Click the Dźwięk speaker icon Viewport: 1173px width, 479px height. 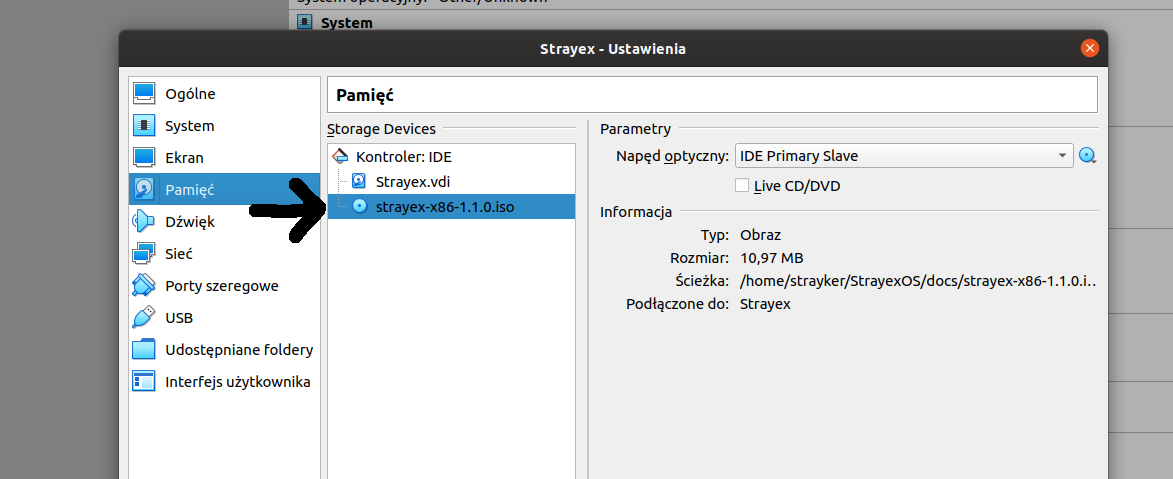click(145, 222)
